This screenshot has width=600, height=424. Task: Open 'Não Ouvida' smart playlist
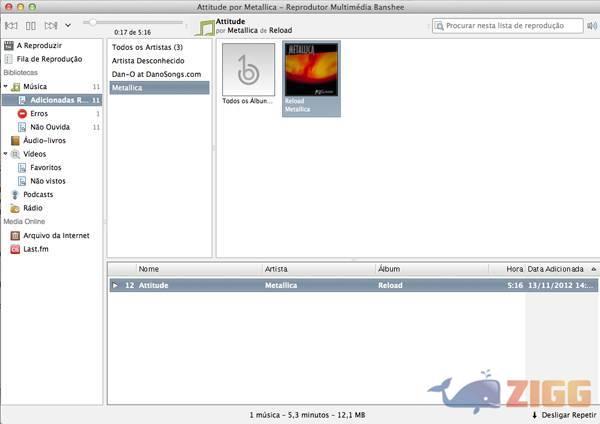[50, 127]
